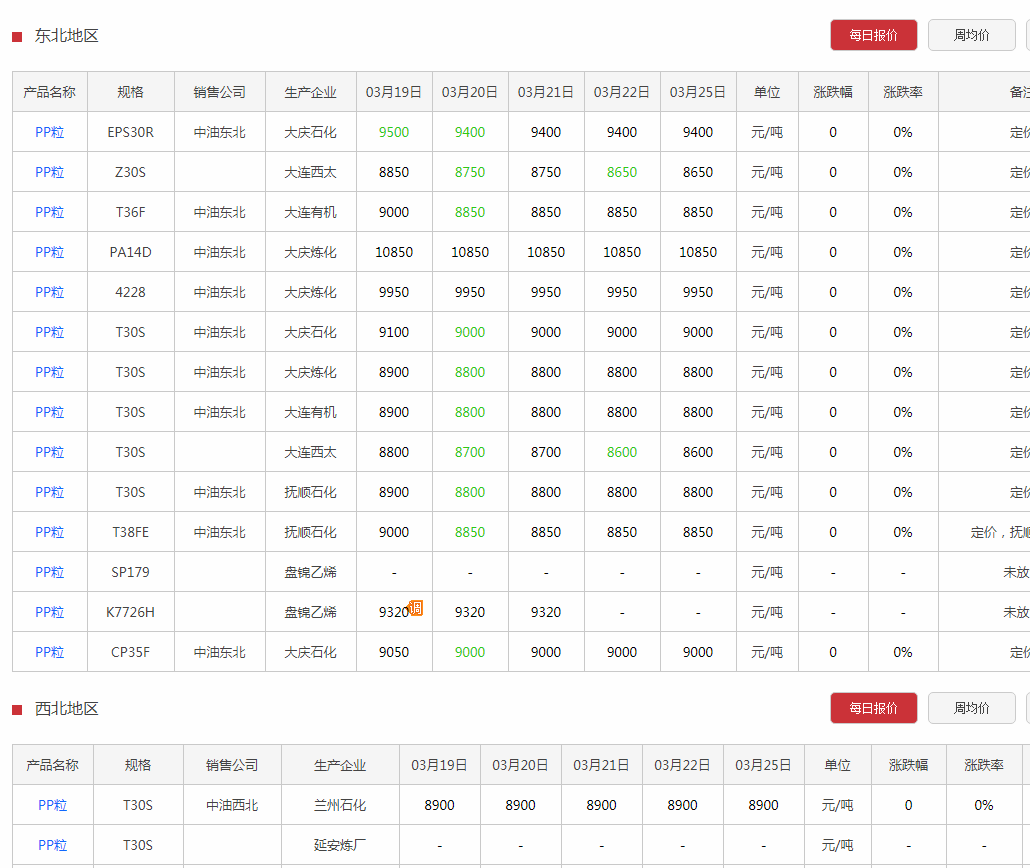Open PP粒 link in Z30S 大连西太 row
The height and width of the screenshot is (868, 1030).
click(x=50, y=172)
